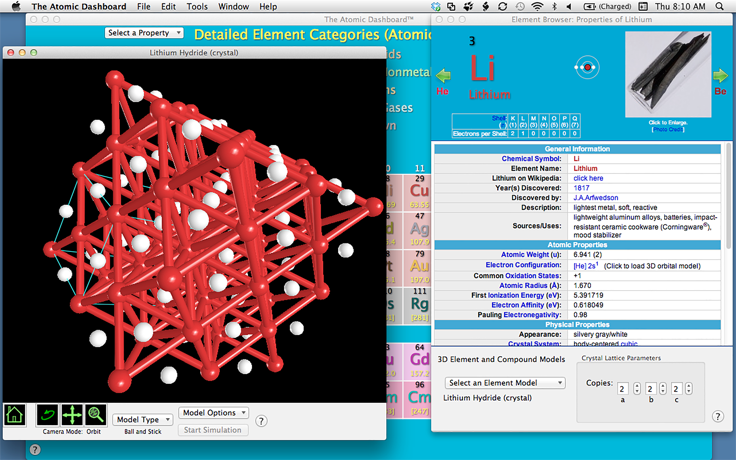
Task: Select the Gd element tile in periodic table
Action: tap(419, 361)
